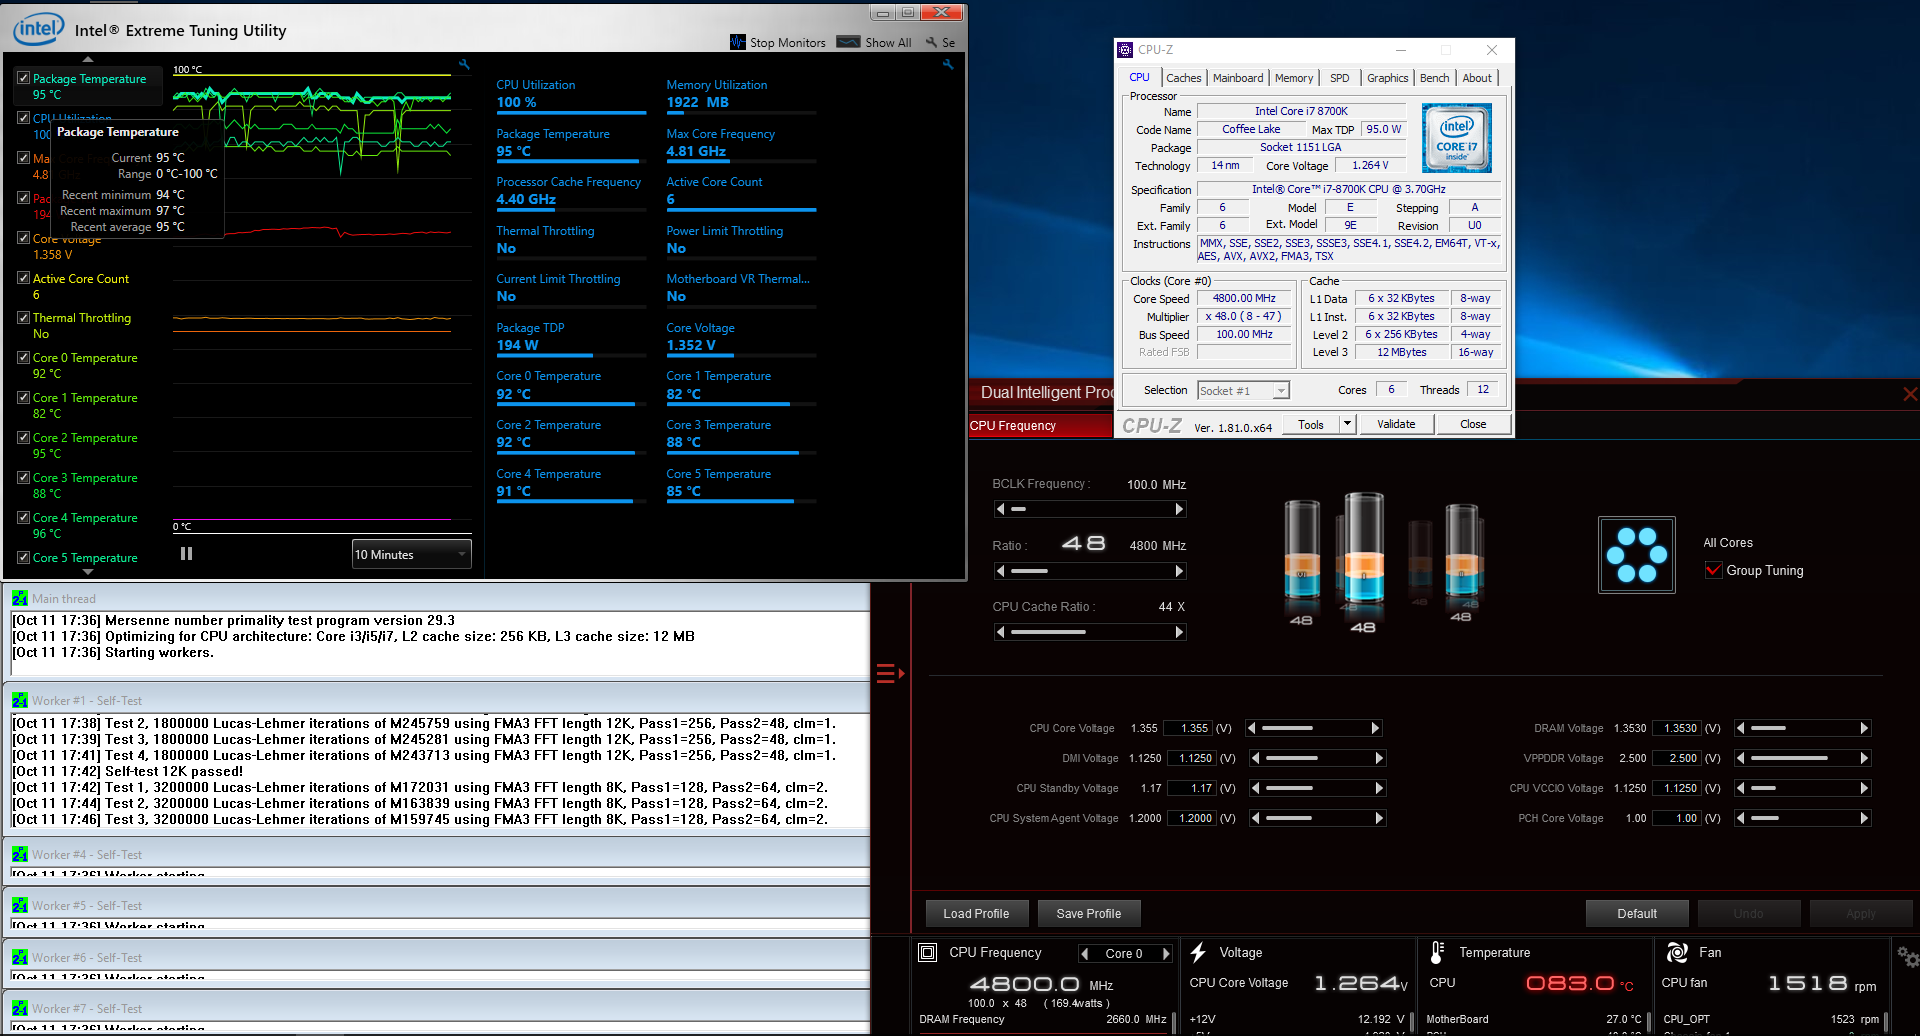Click the Temperature thermometer icon
Image resolution: width=1920 pixels, height=1036 pixels.
[x=1437, y=952]
